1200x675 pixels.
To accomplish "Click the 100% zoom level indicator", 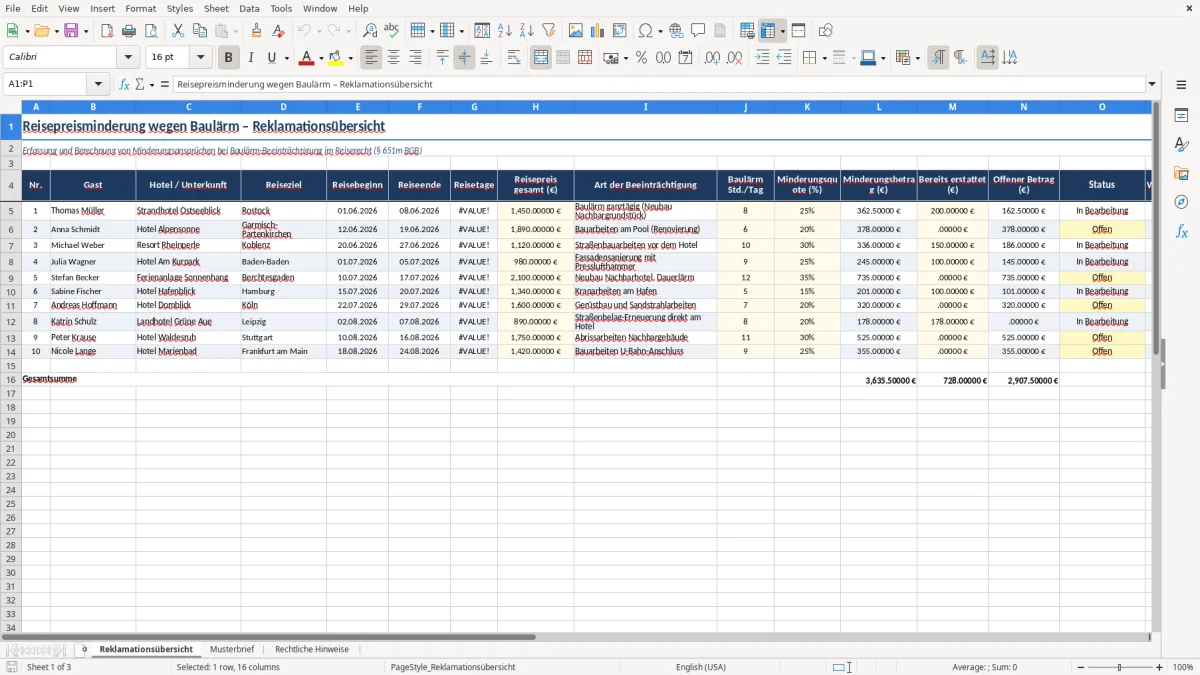I will 1183,667.
